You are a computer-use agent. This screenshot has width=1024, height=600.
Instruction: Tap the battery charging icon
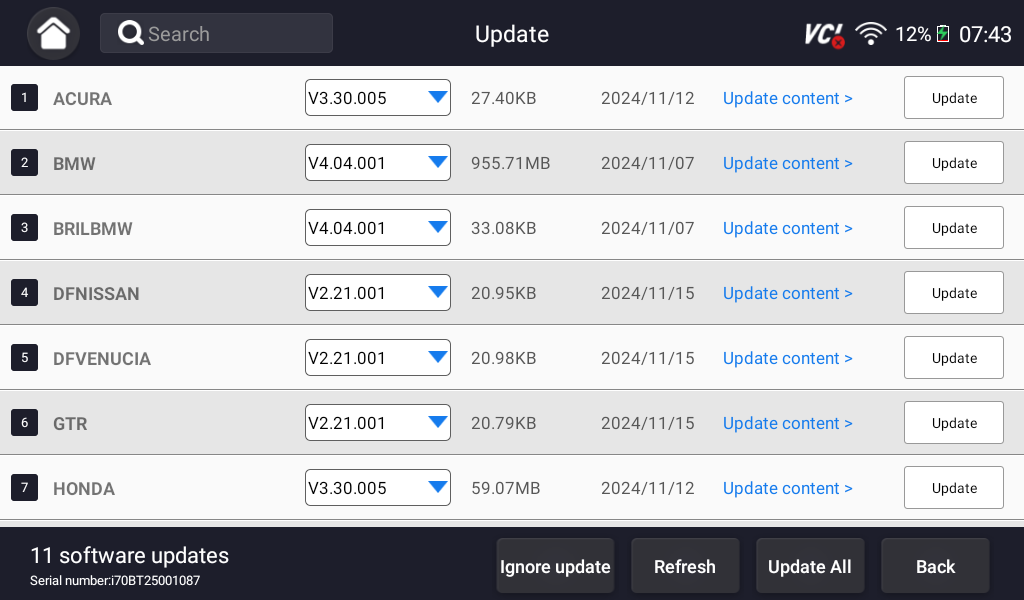[943, 34]
